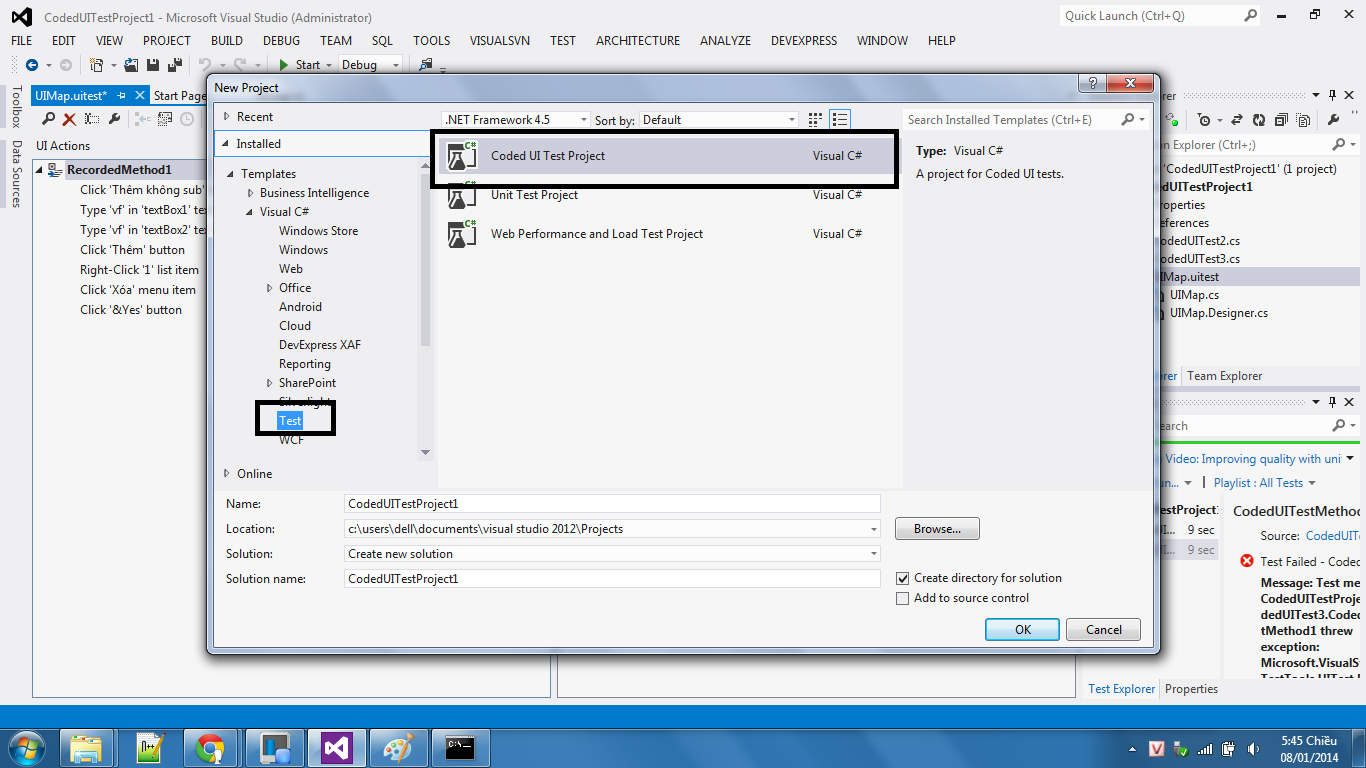
Task: Click the wrench properties icon in UIMap toolbar
Action: coord(114,119)
